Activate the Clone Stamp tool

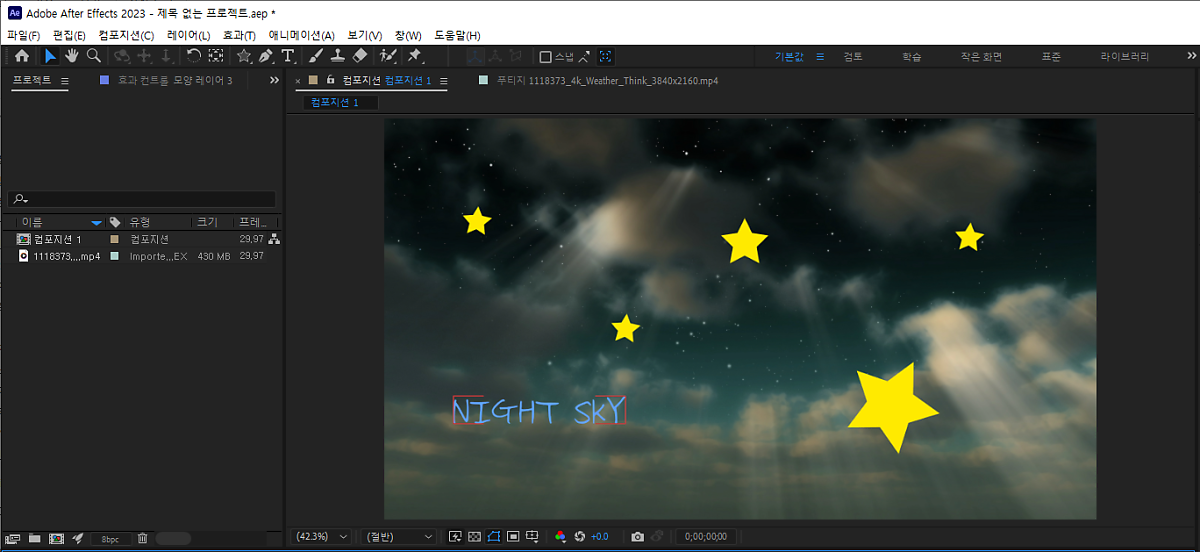338,57
